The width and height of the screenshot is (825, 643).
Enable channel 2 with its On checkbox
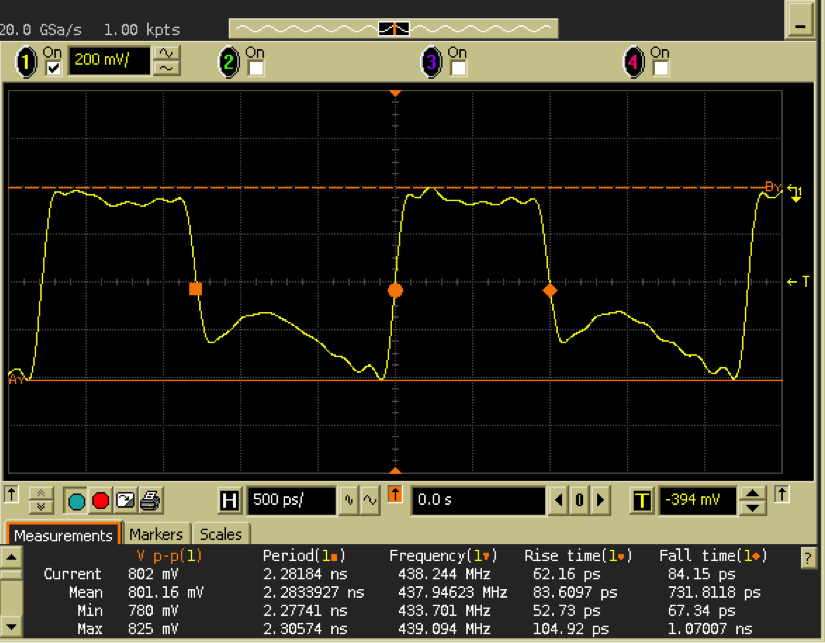(256, 68)
